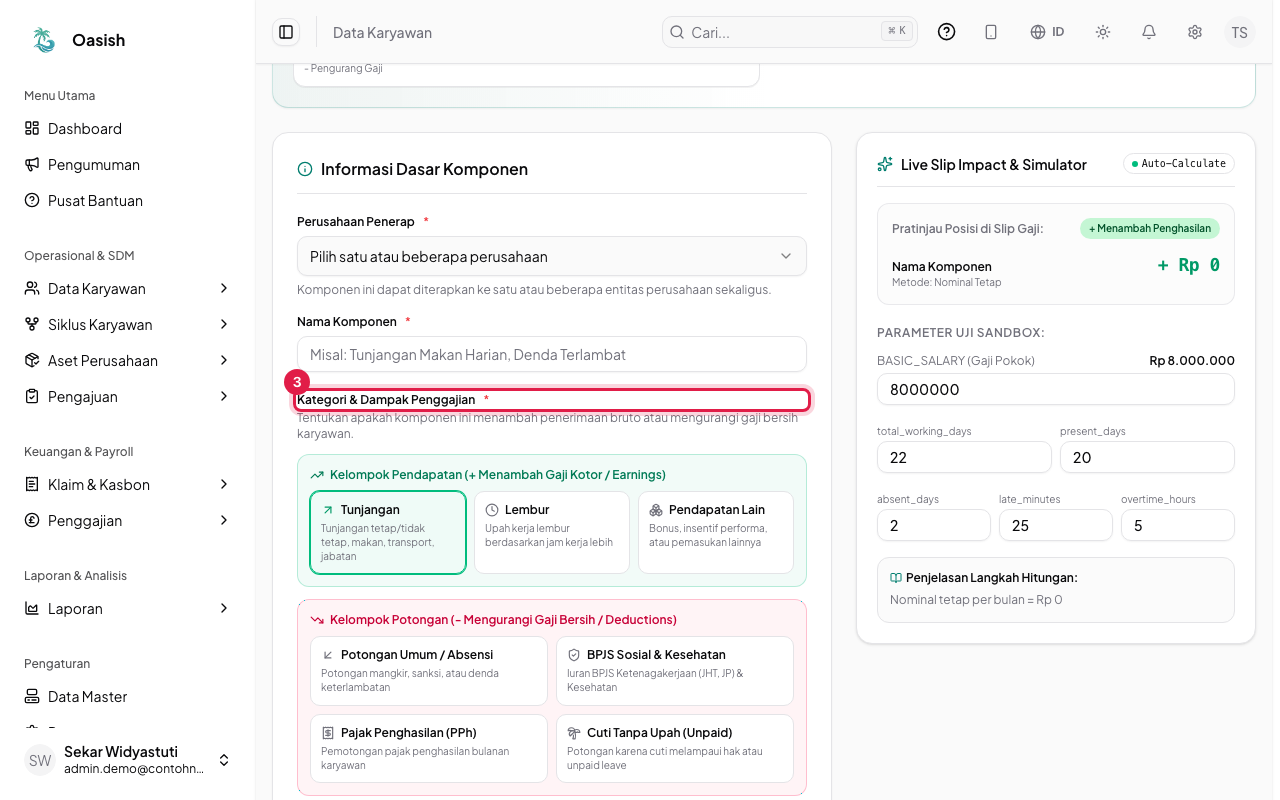Open Pusat Bantuan menu item
Screen dimensions: 1280x800
(x=128, y=201)
